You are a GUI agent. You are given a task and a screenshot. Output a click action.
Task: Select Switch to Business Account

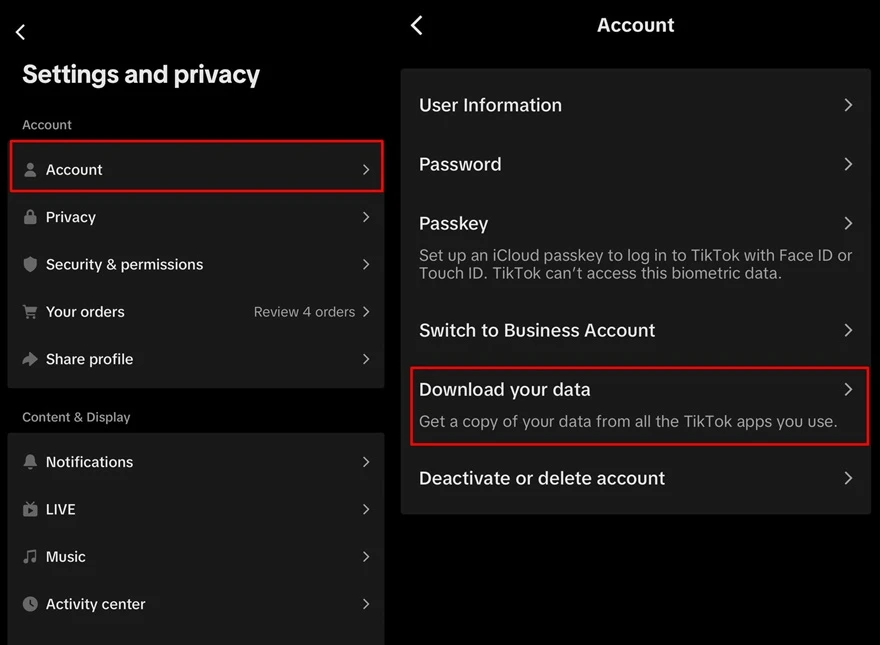point(537,330)
